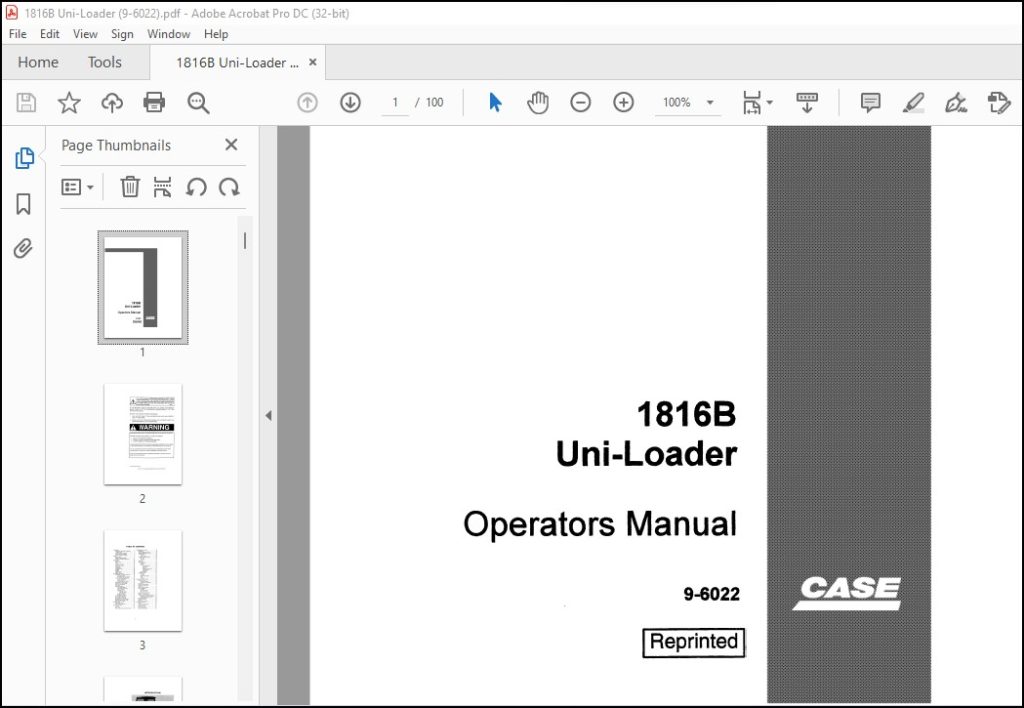The height and width of the screenshot is (708, 1024).
Task: Click the CASE logo on cover
Action: (847, 593)
